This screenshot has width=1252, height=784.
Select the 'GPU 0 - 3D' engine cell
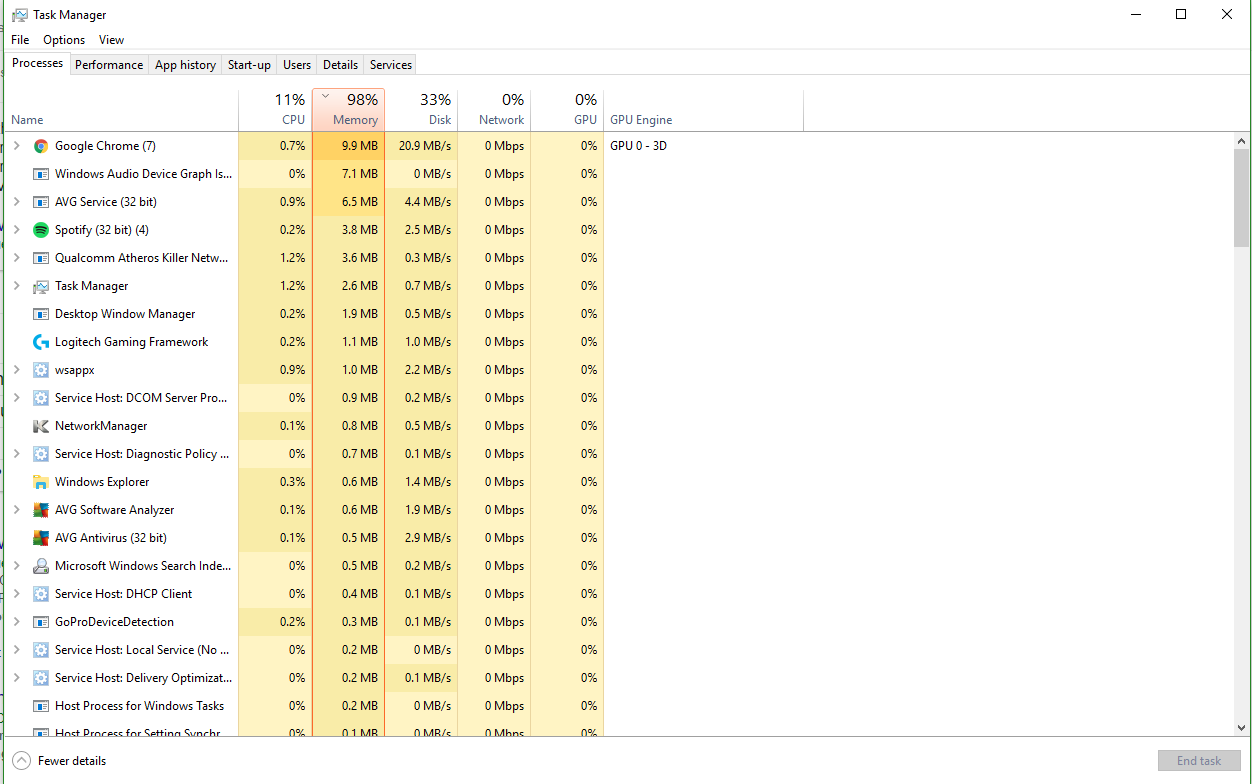point(638,146)
